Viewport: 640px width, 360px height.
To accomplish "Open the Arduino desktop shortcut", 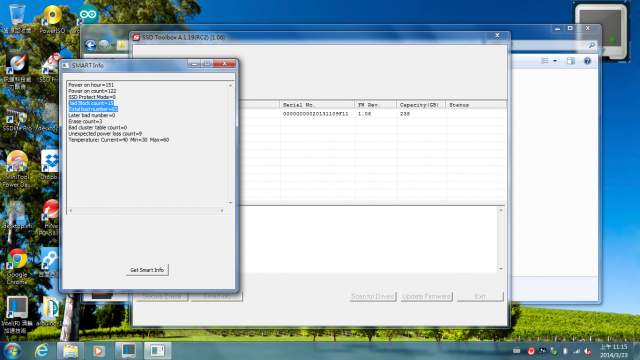I will 87,18.
